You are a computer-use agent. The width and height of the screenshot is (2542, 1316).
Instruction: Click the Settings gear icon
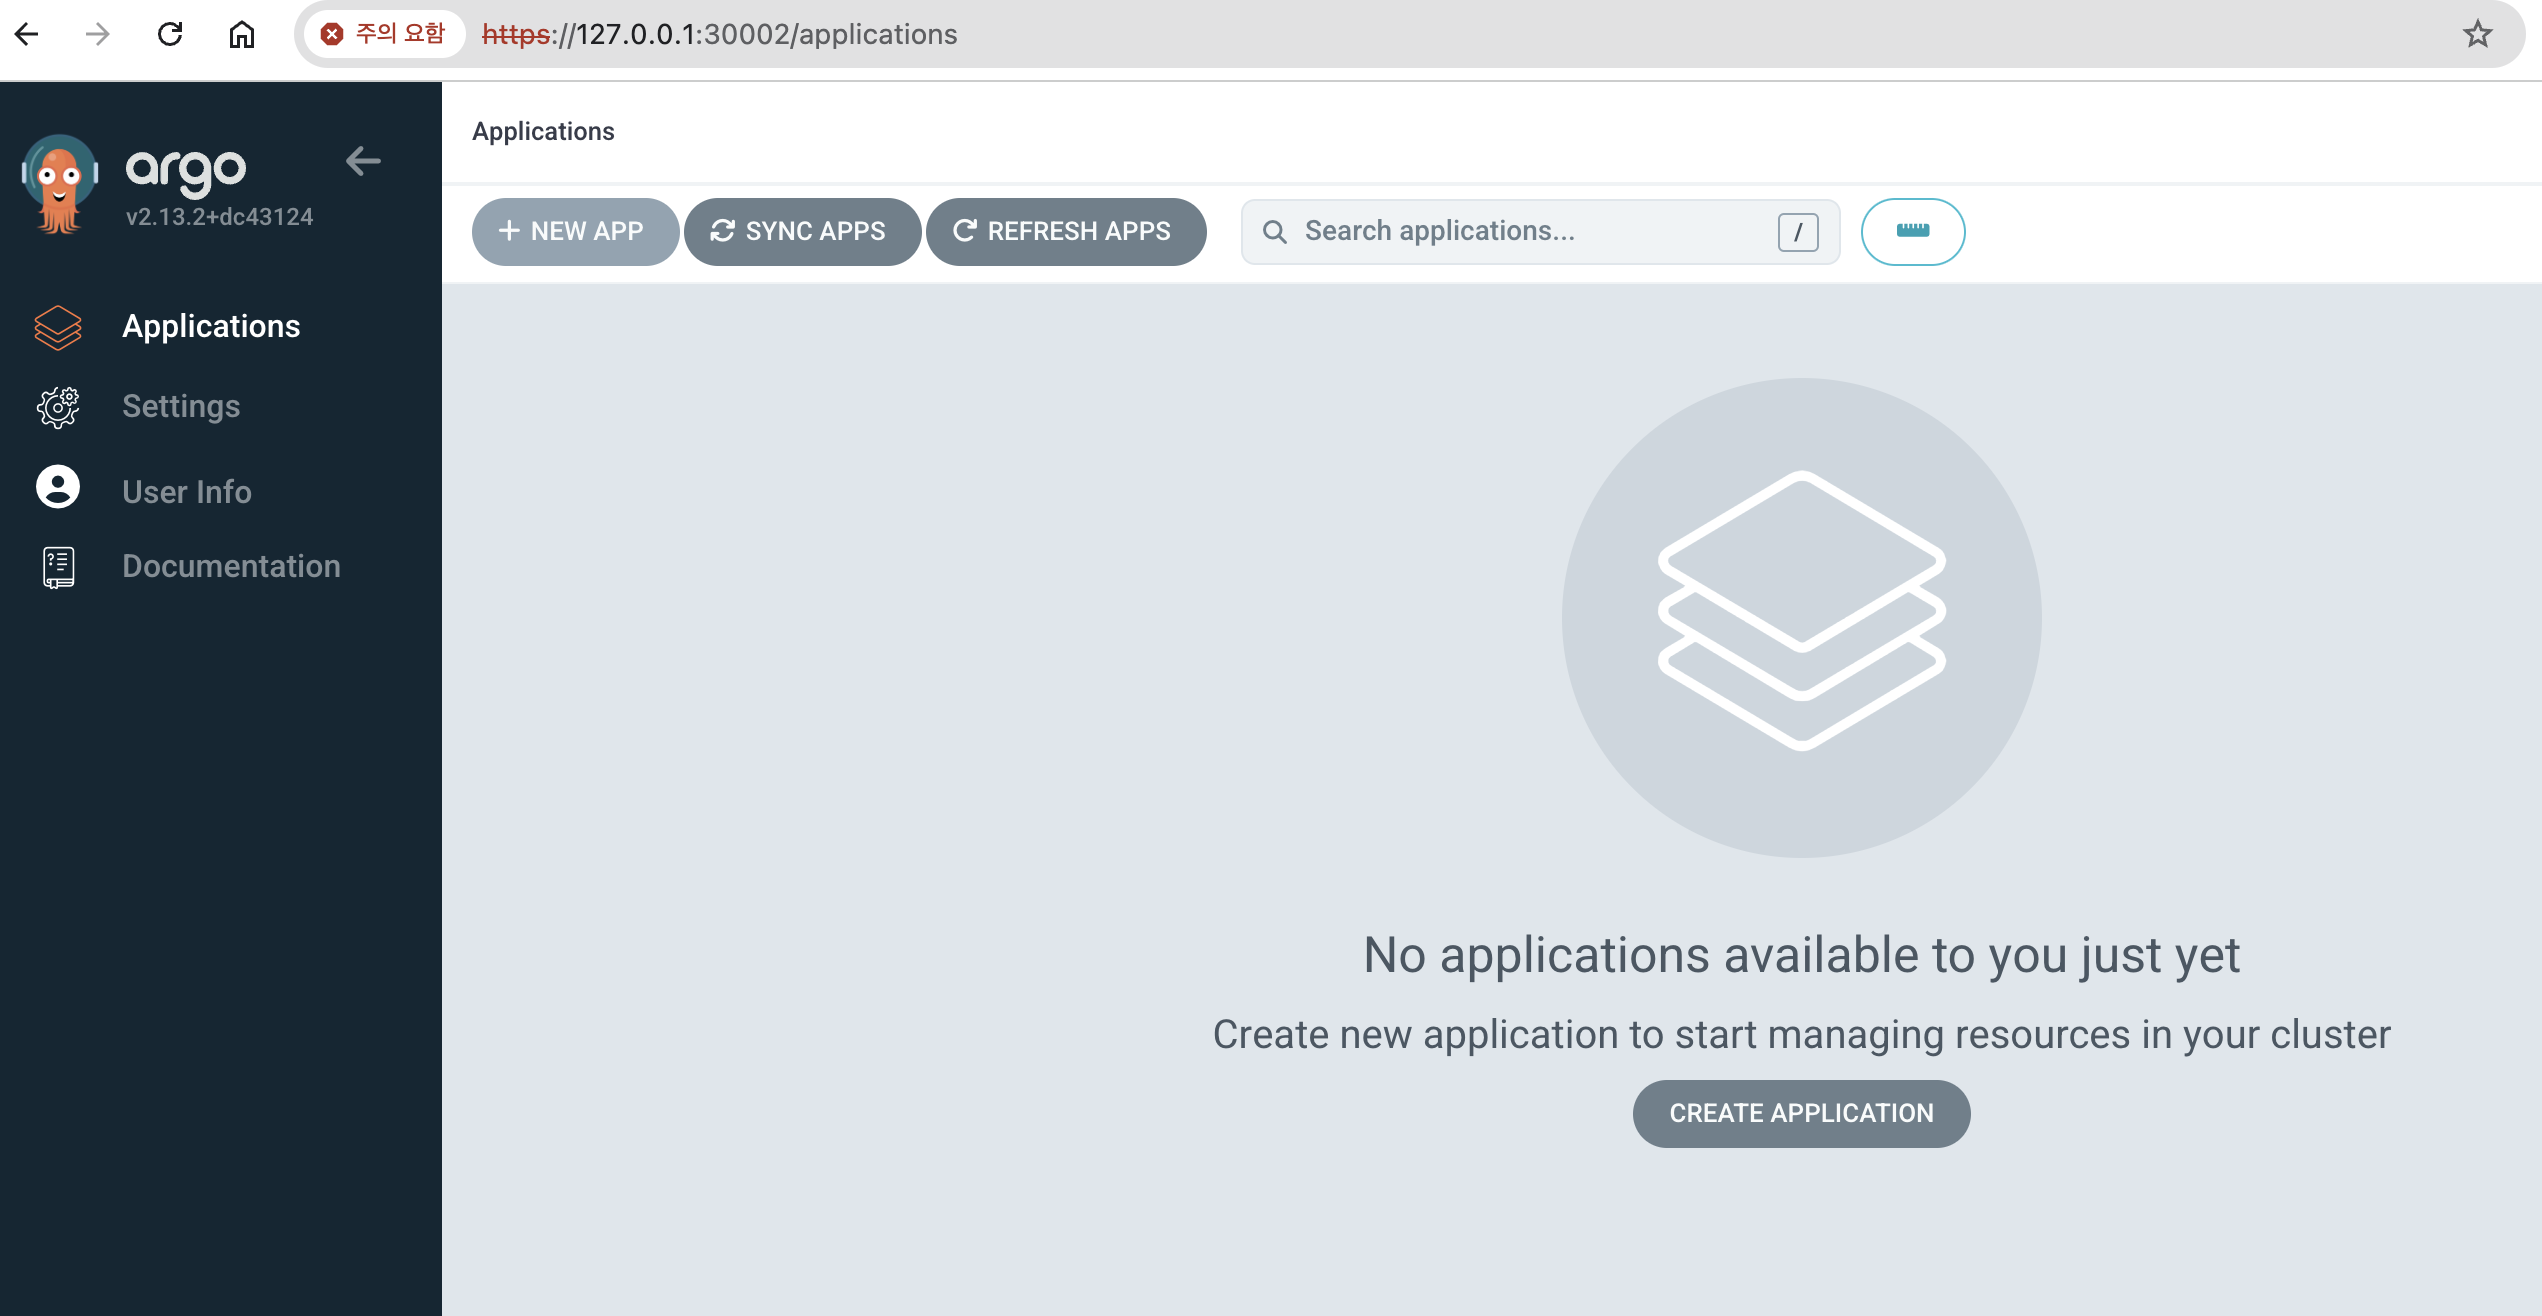click(x=58, y=407)
